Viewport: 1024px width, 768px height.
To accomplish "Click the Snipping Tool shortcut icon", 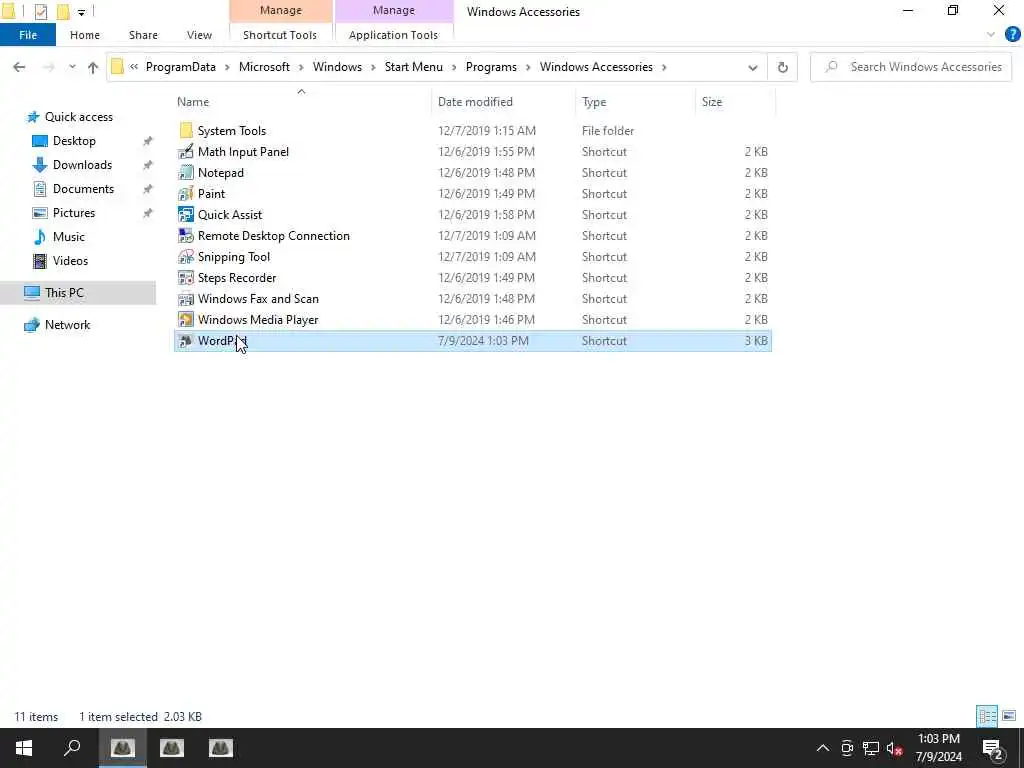I will [x=186, y=257].
